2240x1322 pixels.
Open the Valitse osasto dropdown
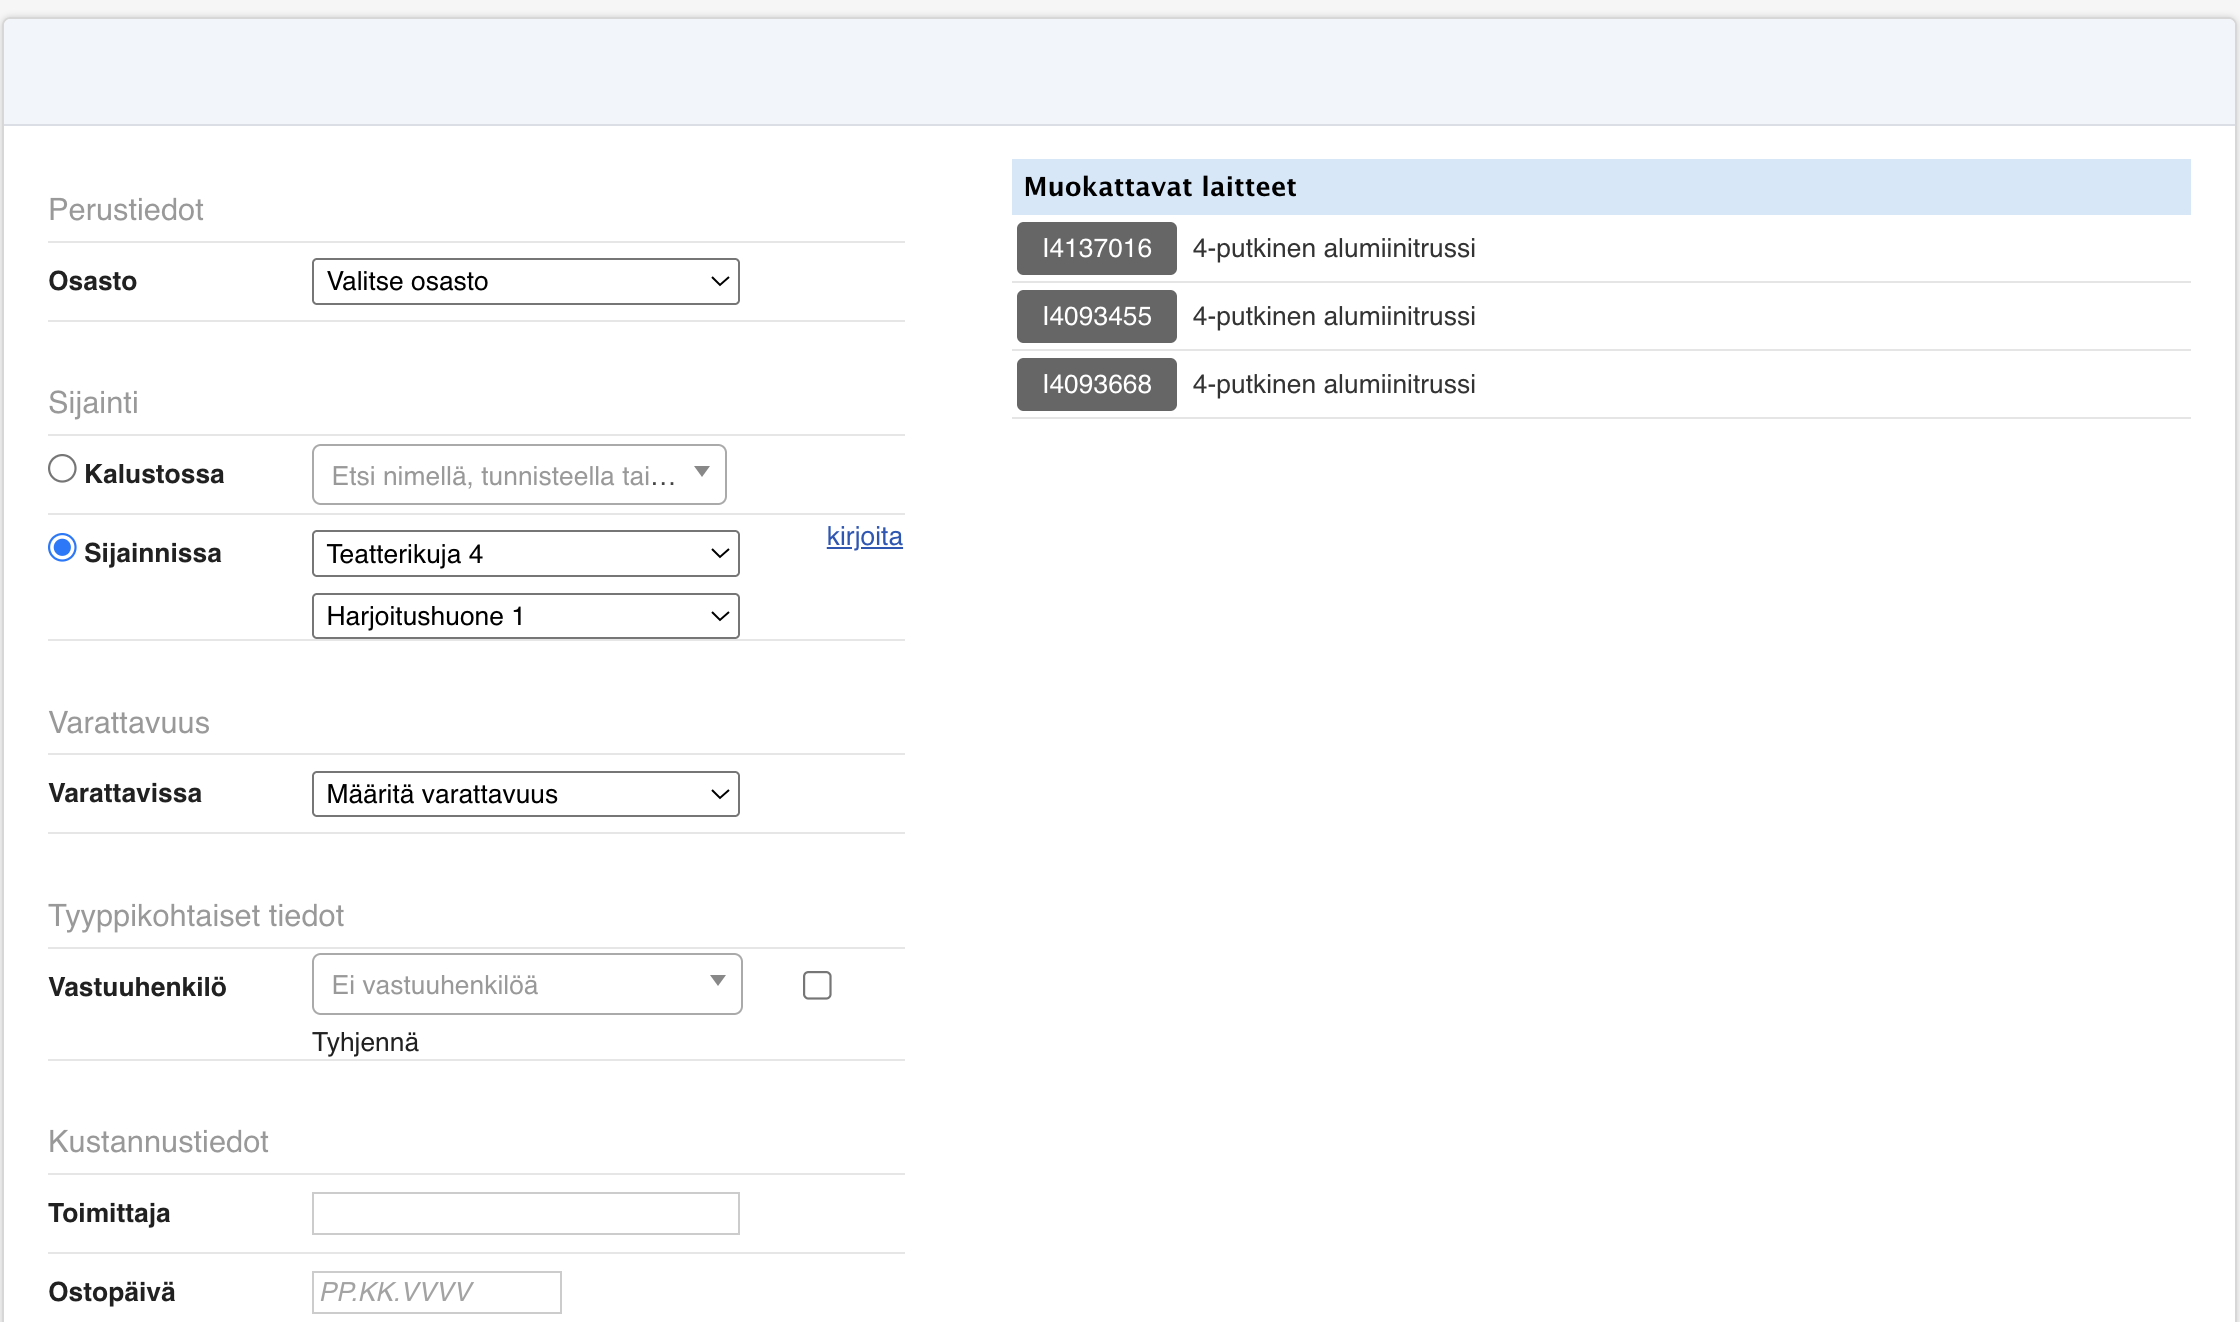click(x=524, y=282)
